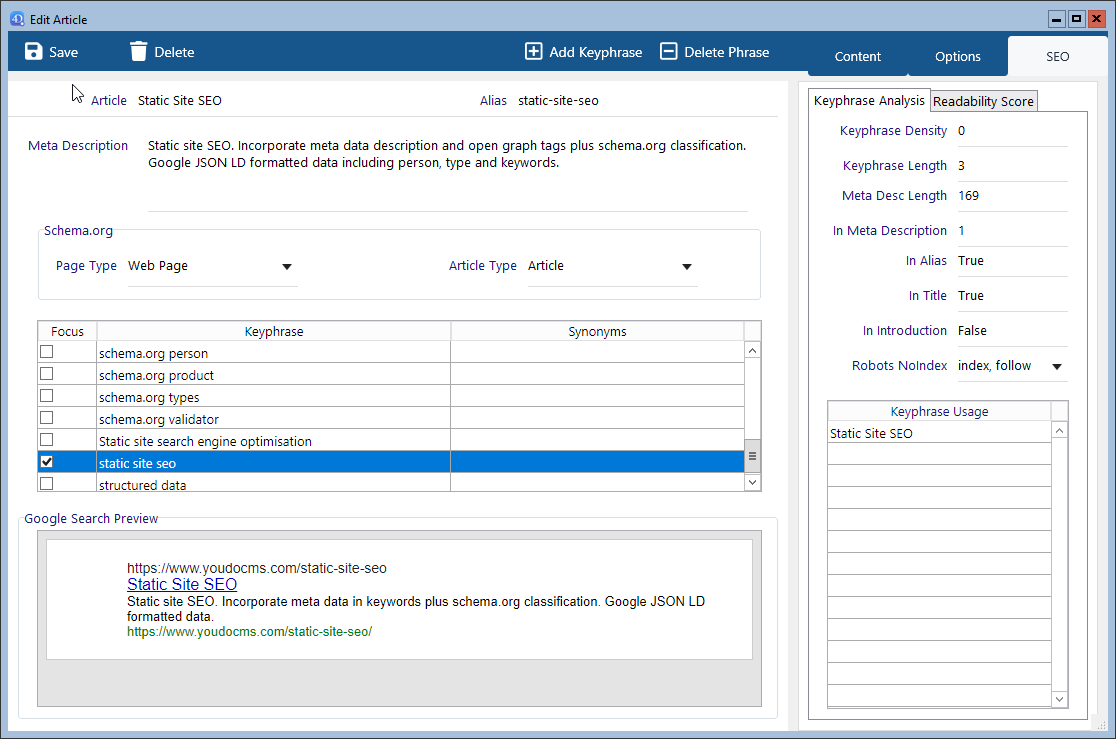This screenshot has height=739, width=1116.
Task: Check the schema.org person focus checkbox
Action: pos(46,352)
